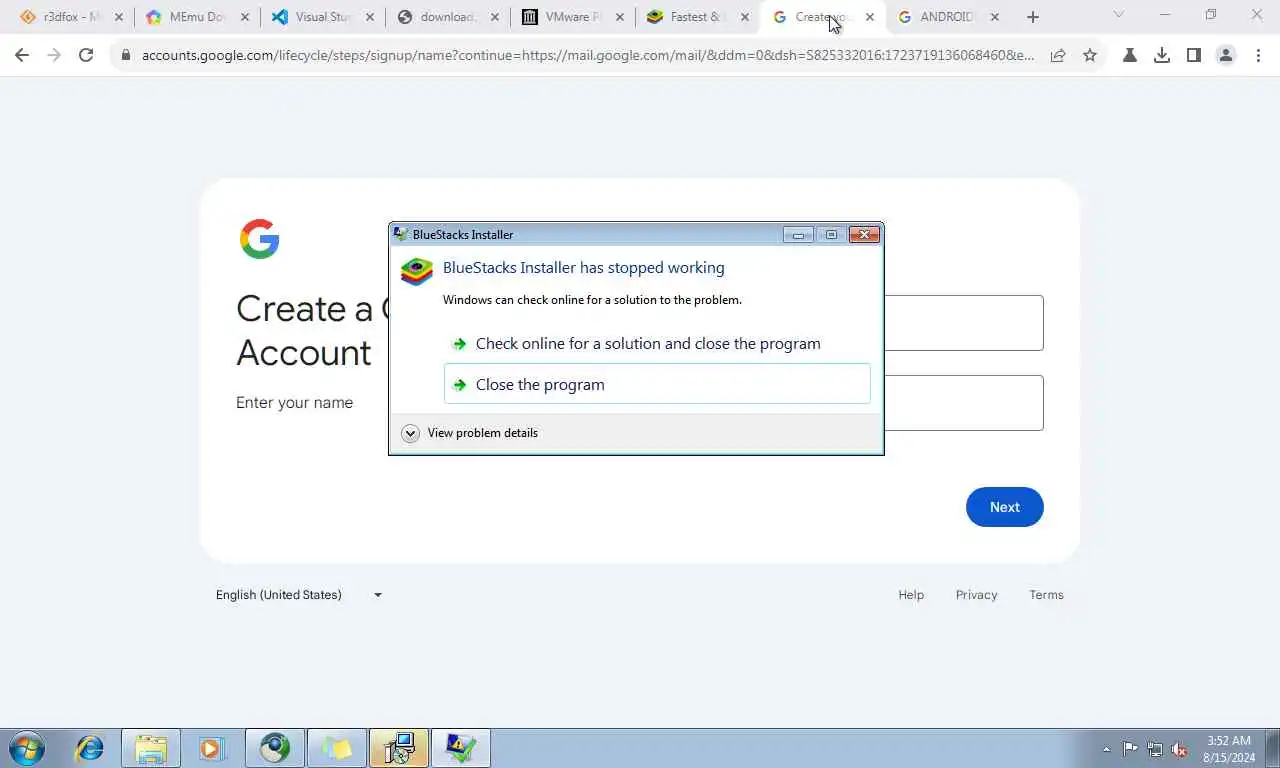Open the Windows Start menu

coord(27,748)
